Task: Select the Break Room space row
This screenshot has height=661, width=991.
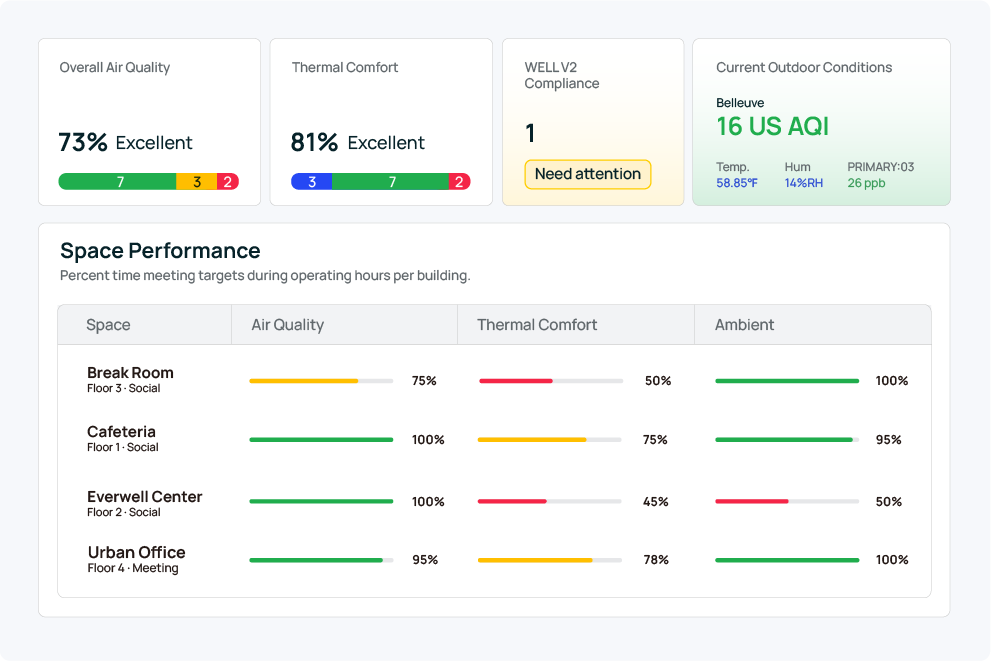Action: (x=130, y=373)
